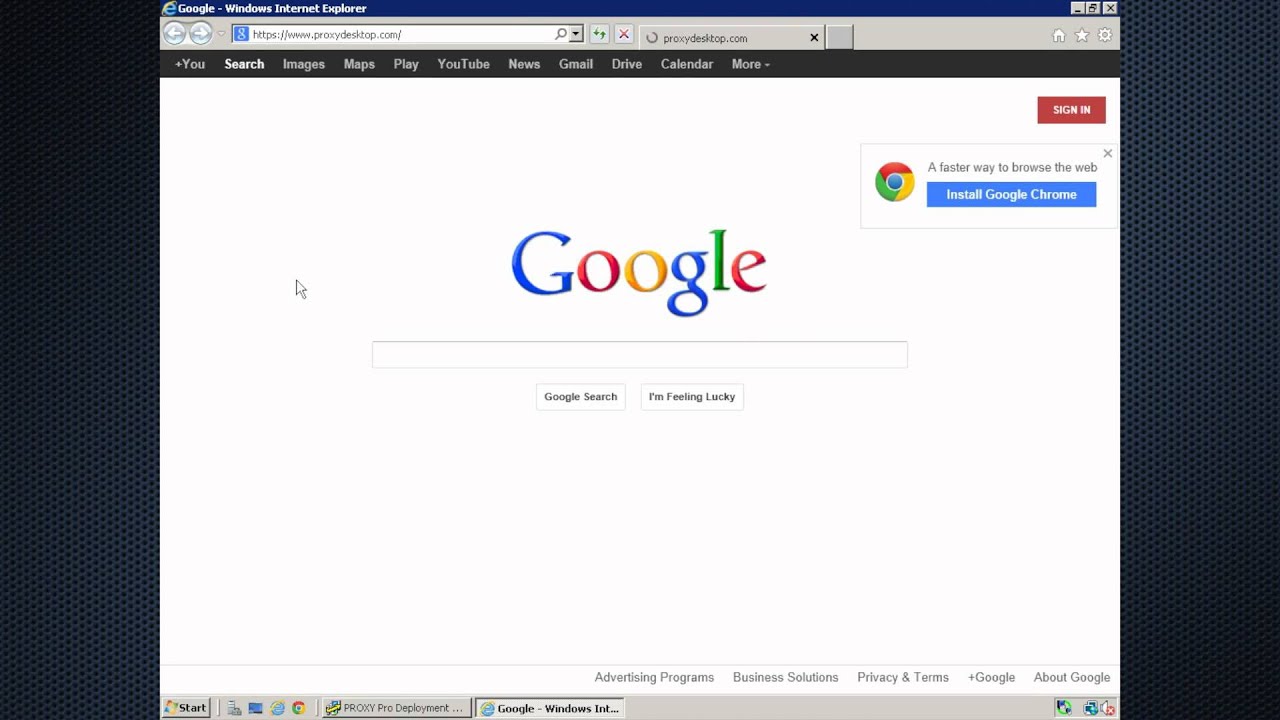Click the I'm Feeling Lucky button

[692, 397]
